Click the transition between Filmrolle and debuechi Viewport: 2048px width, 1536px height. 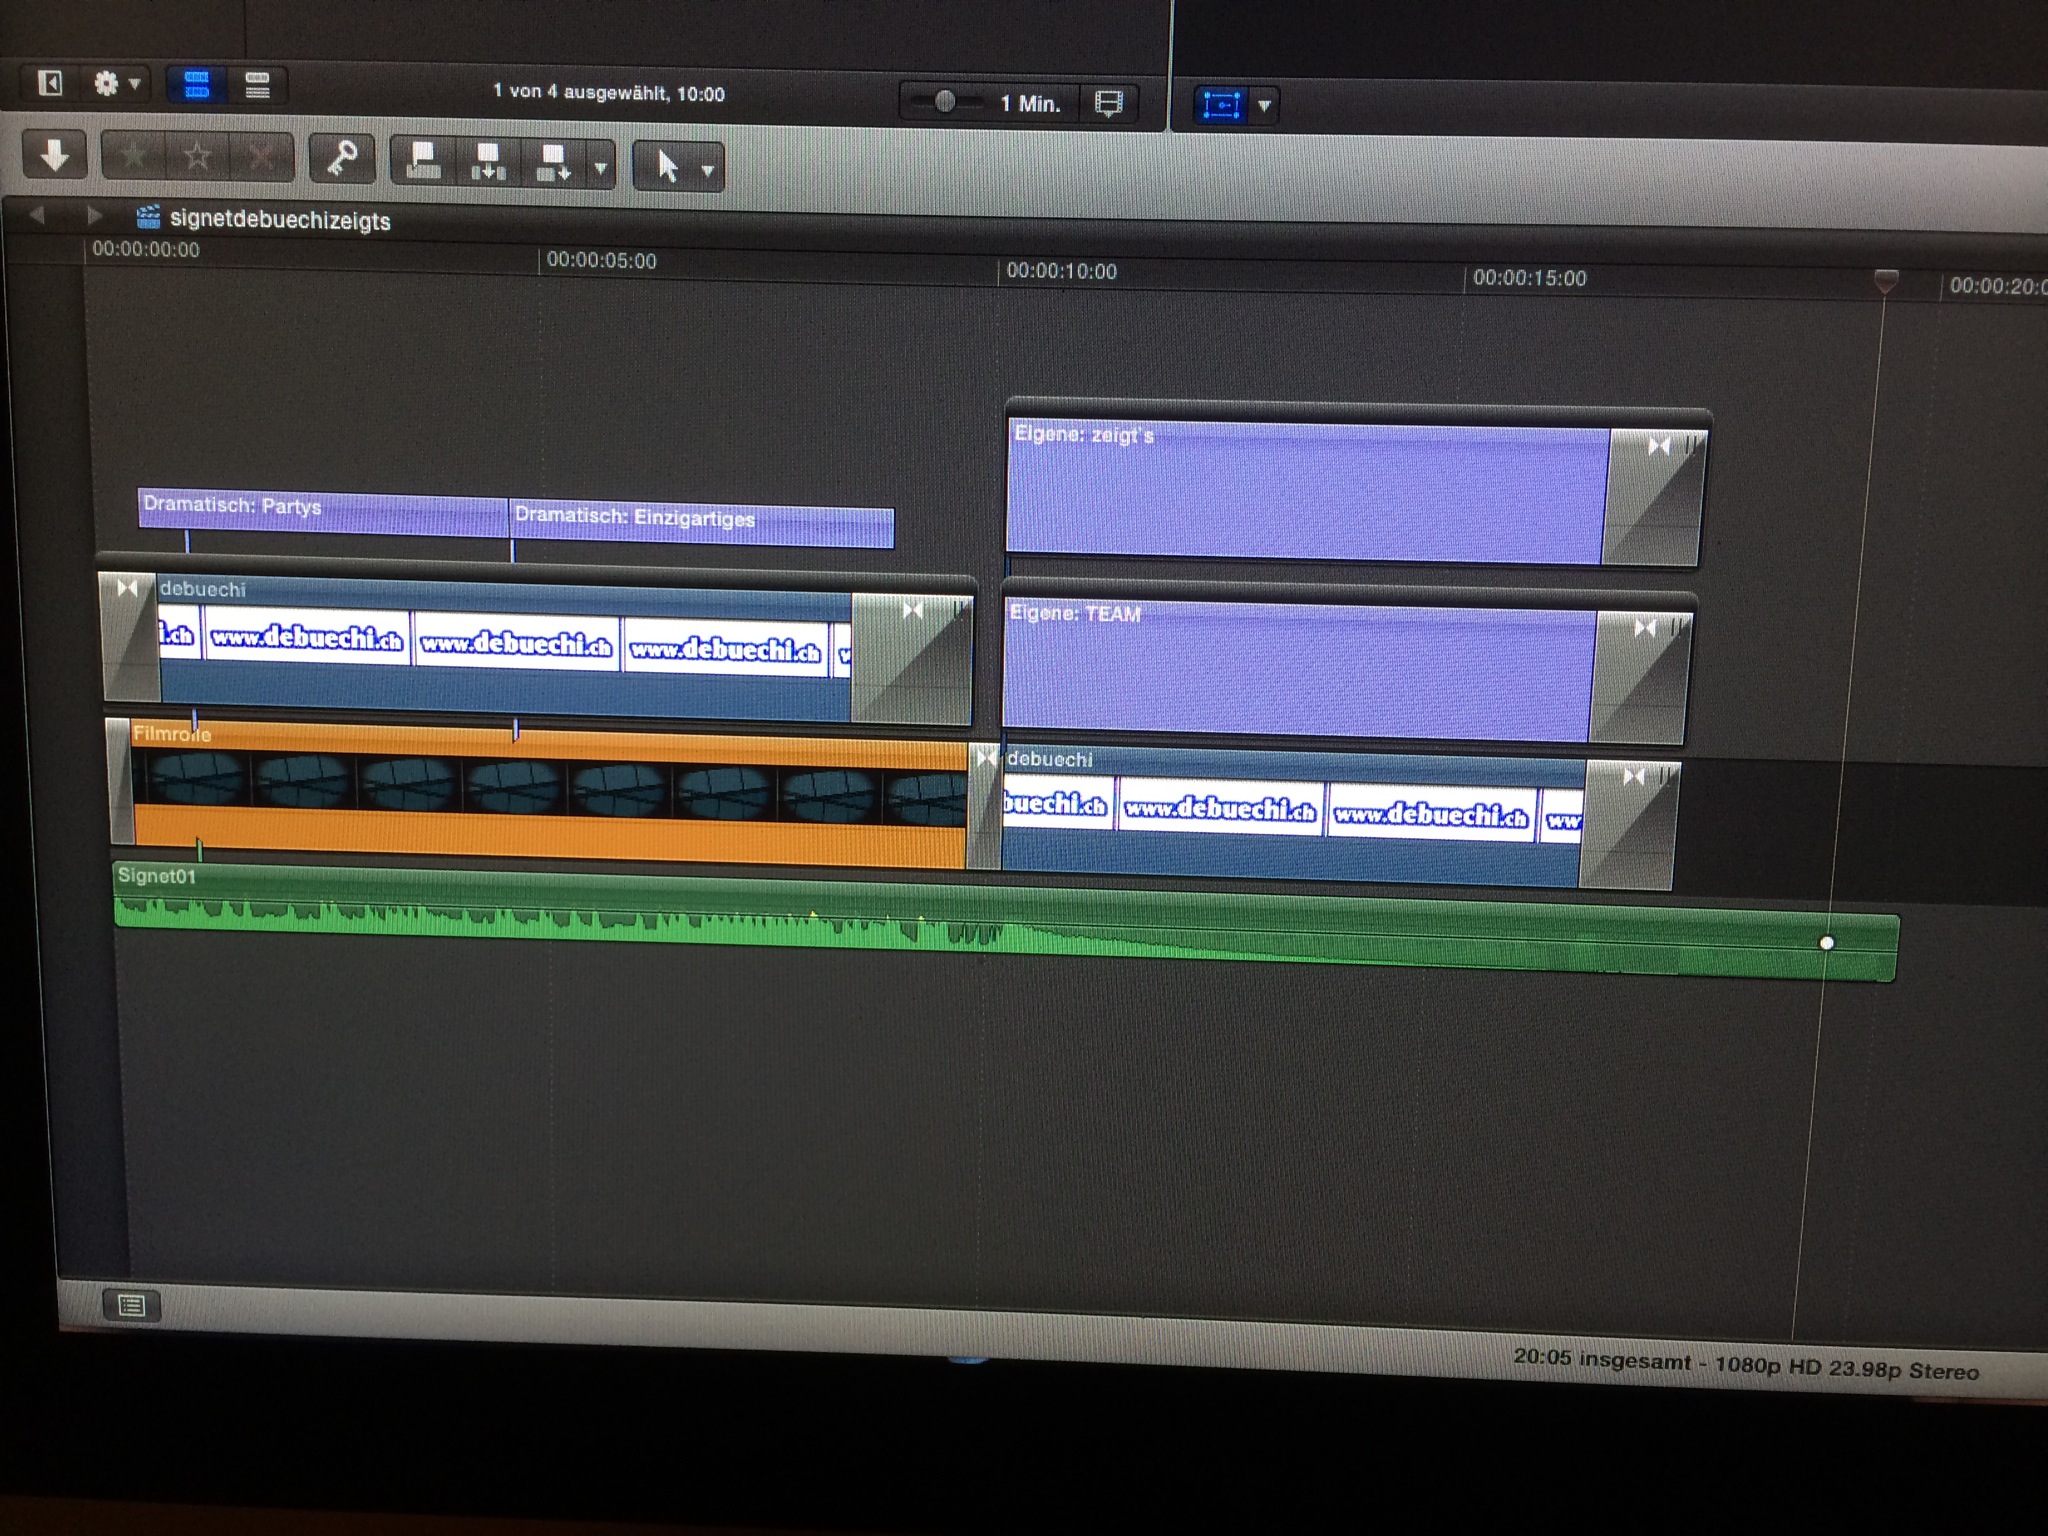[x=985, y=805]
